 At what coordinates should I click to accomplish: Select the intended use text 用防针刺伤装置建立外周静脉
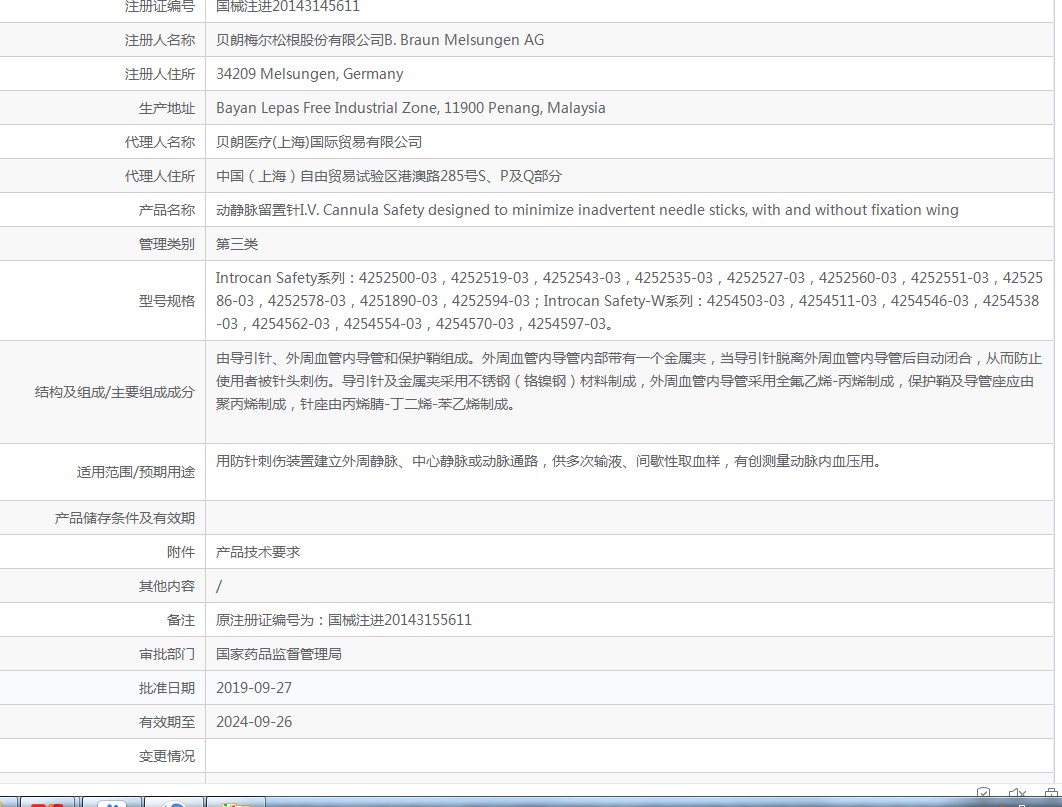(x=548, y=462)
